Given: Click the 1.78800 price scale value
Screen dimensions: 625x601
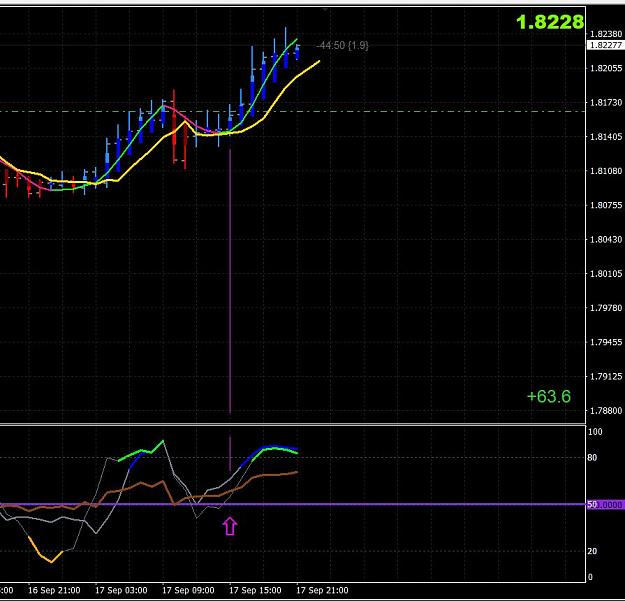Looking at the screenshot, I should 605,410.
